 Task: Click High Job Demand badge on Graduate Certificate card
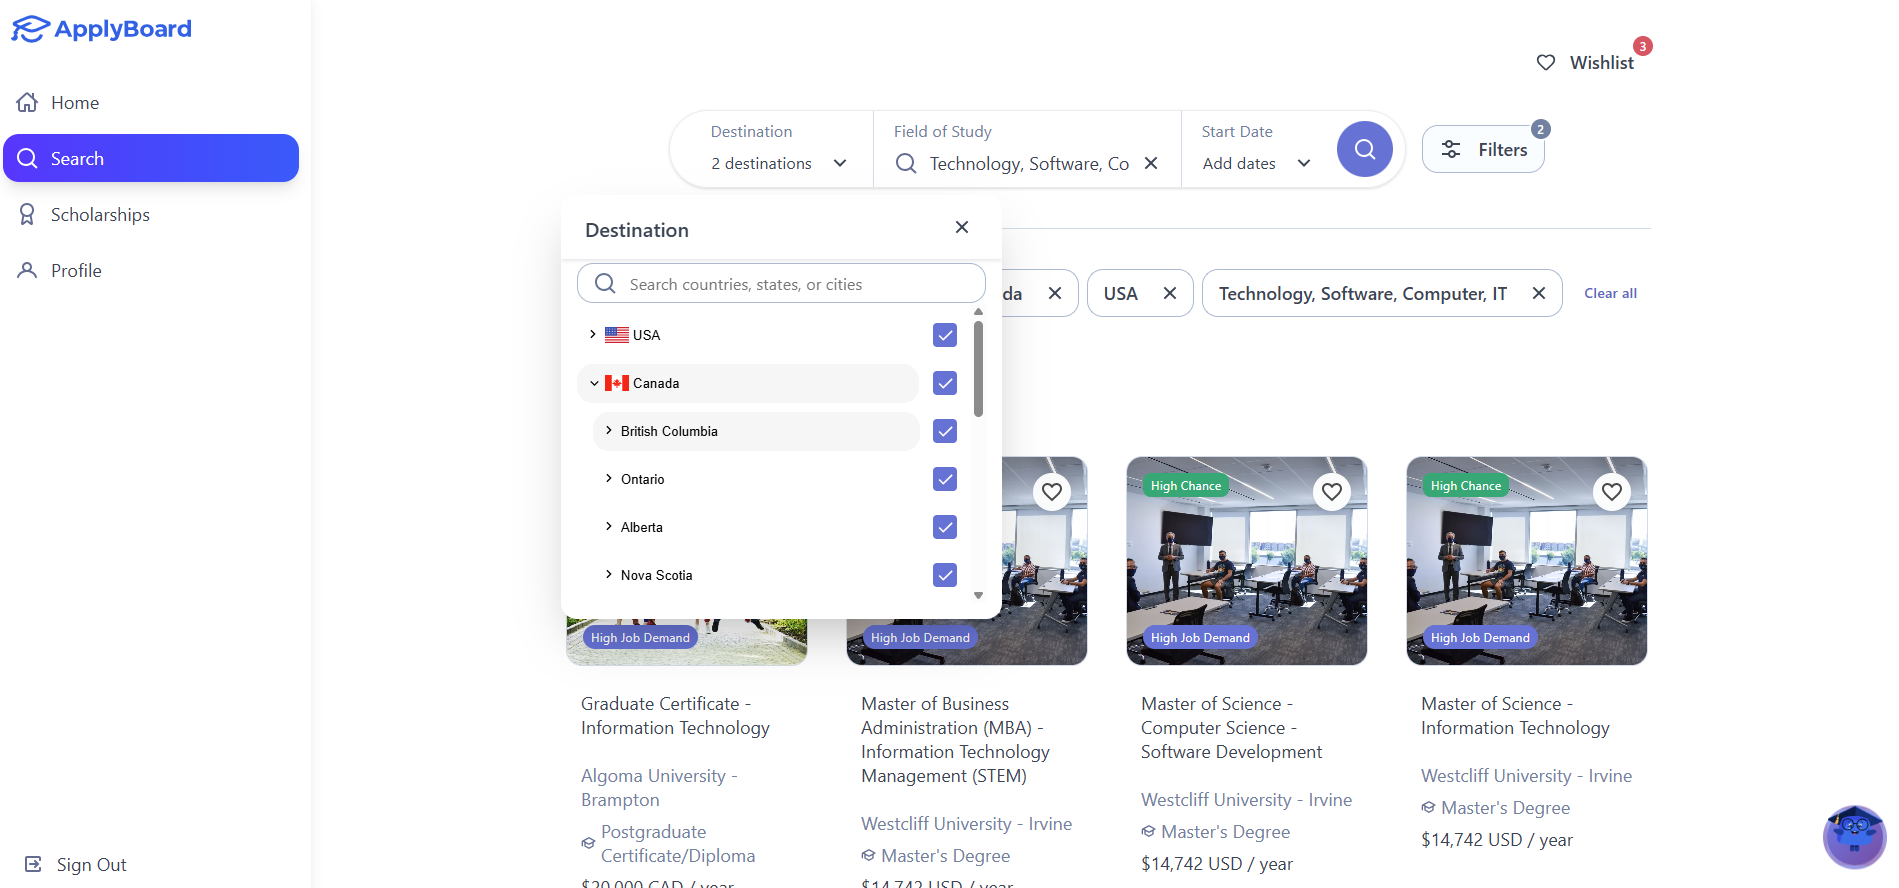[640, 638]
